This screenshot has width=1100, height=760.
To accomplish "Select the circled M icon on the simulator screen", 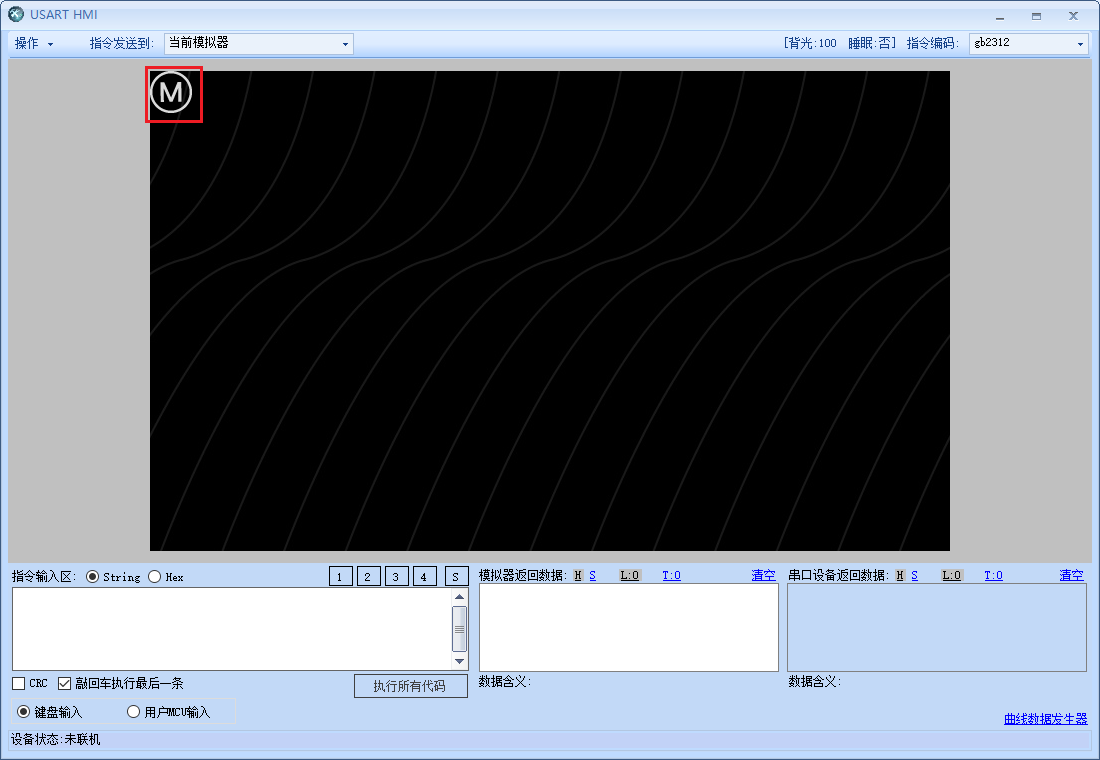I will coord(173,93).
